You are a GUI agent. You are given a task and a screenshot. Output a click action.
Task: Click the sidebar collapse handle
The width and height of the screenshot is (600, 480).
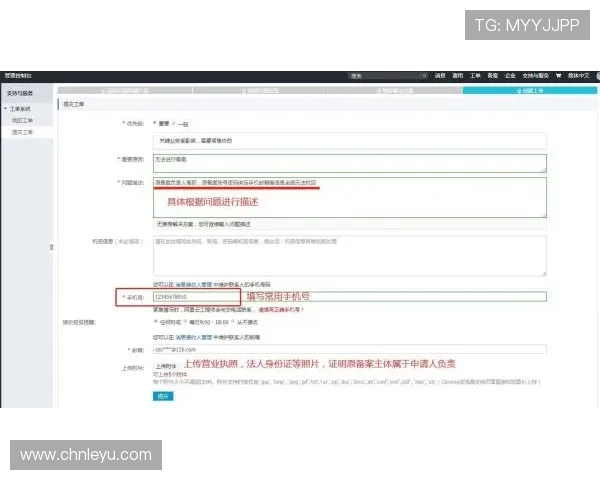[51, 247]
